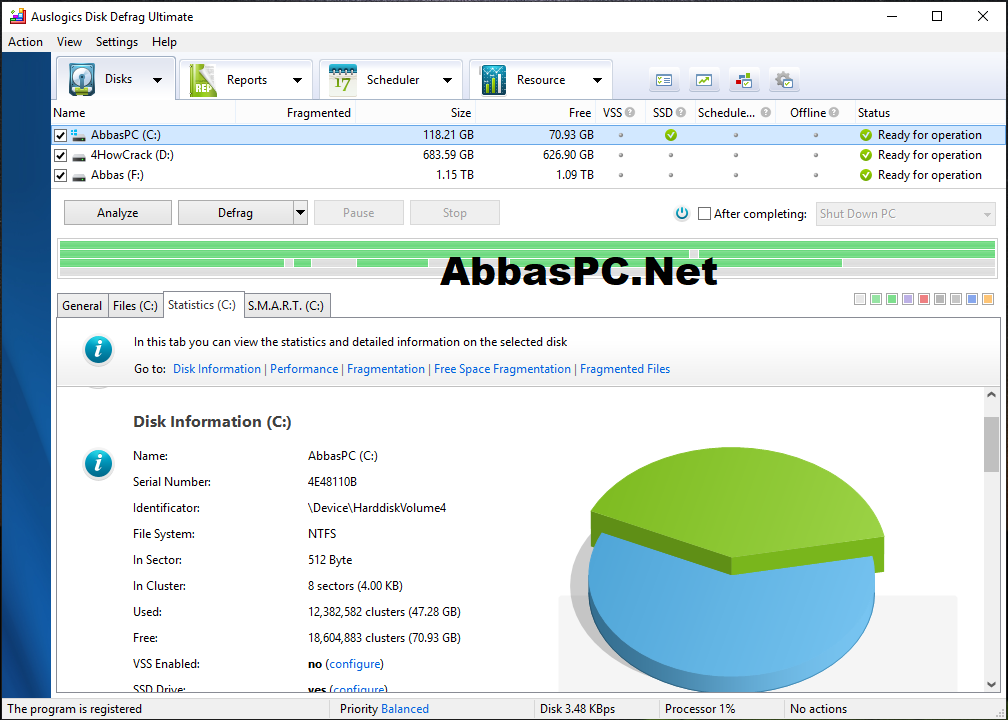Go to Fragmentation section link
Screen dimensions: 1008x720
(386, 369)
